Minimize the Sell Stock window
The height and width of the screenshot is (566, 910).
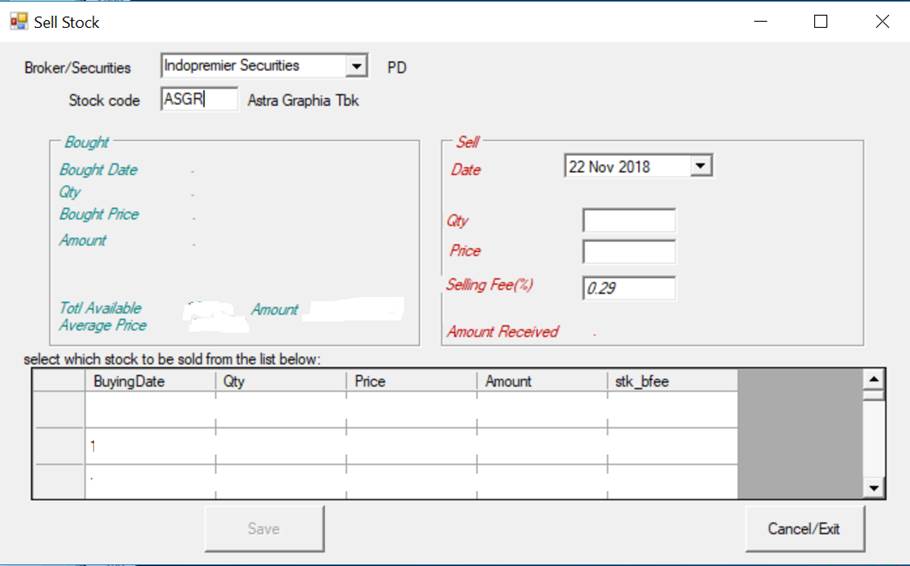[x=760, y=21]
